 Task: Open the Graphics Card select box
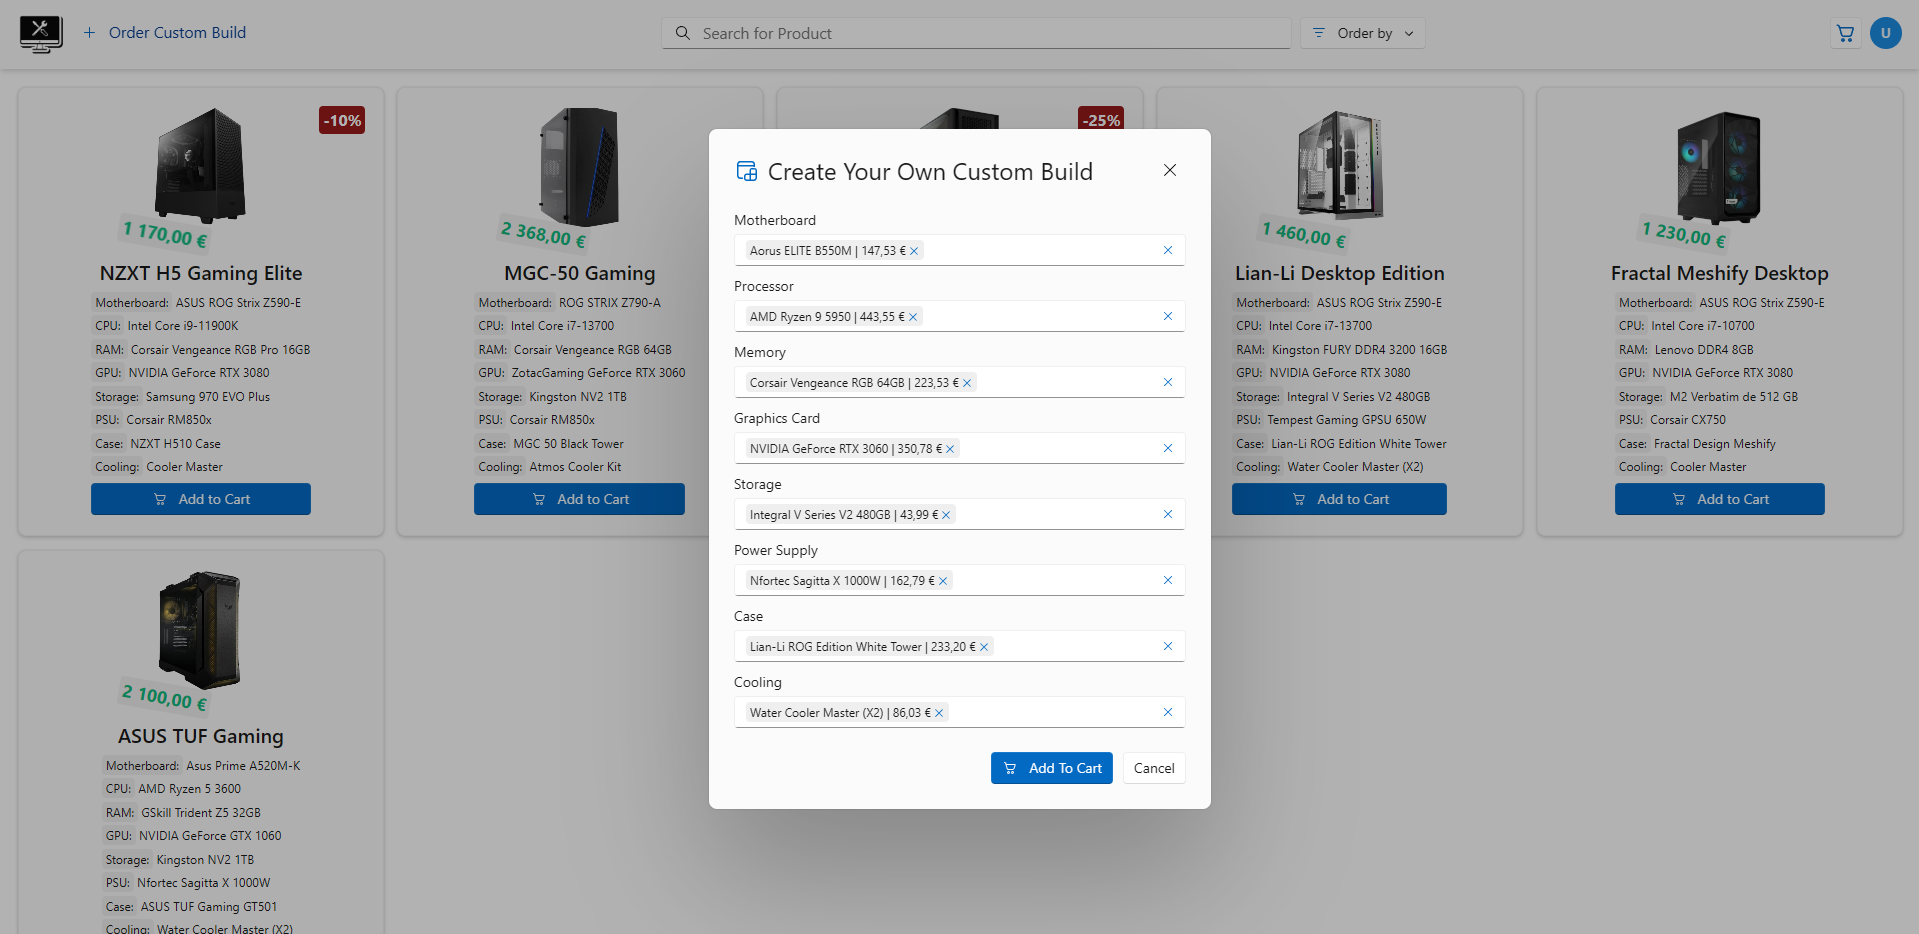click(959, 448)
